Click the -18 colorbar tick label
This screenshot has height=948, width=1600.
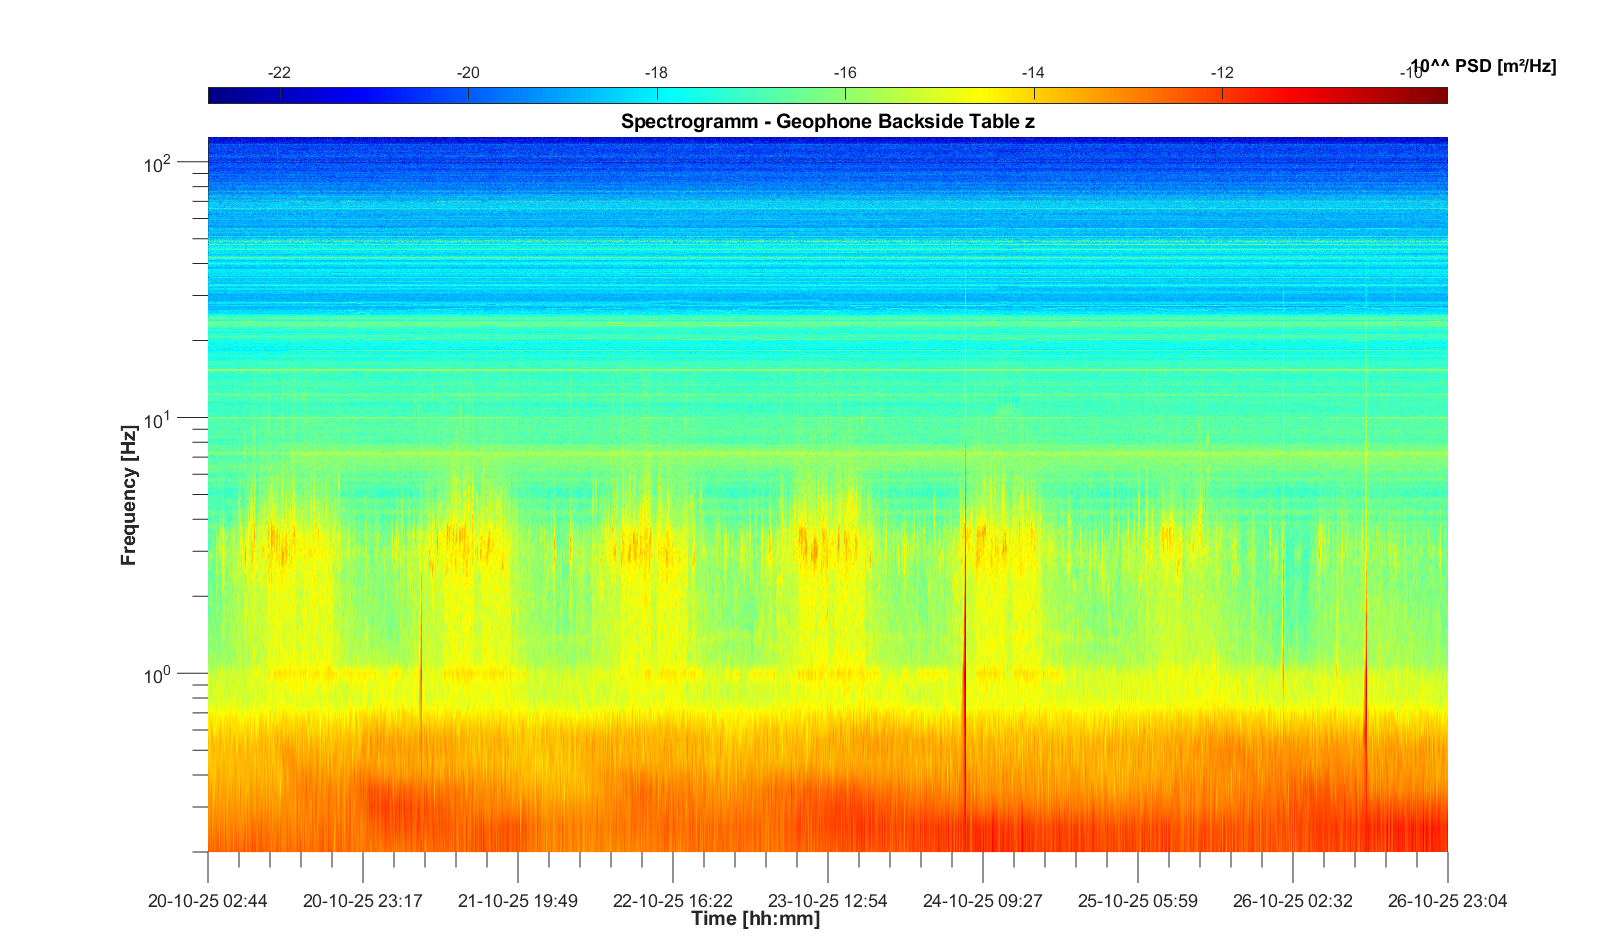tap(656, 73)
